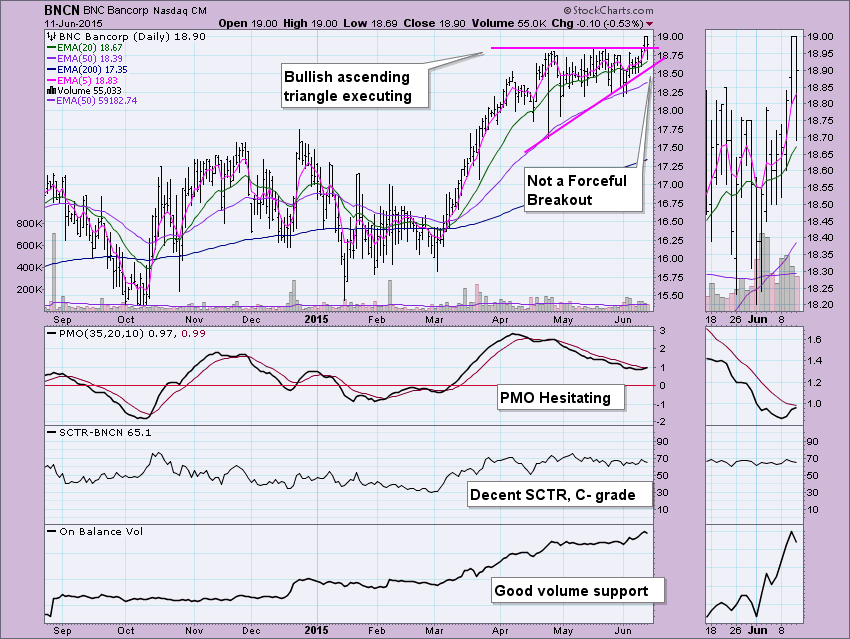
Task: Click the EMA(200) 17.35 legend entry
Action: (88, 69)
